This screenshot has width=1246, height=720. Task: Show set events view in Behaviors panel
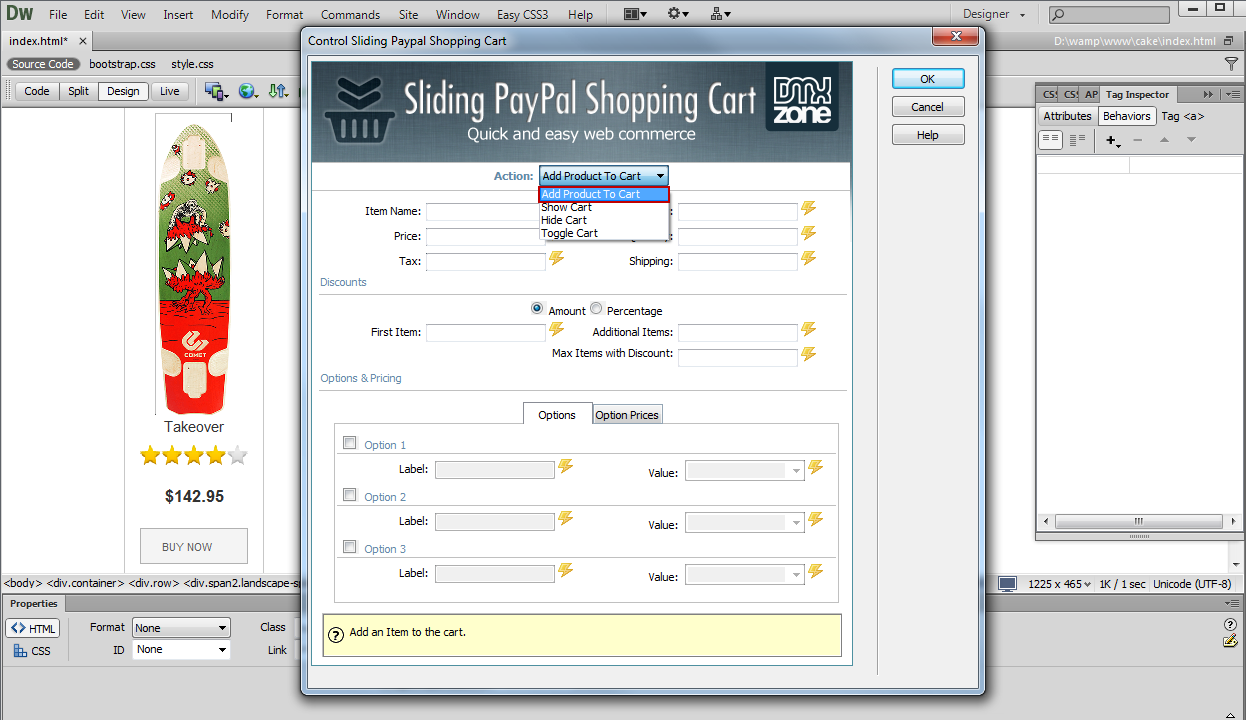[x=1050, y=141]
